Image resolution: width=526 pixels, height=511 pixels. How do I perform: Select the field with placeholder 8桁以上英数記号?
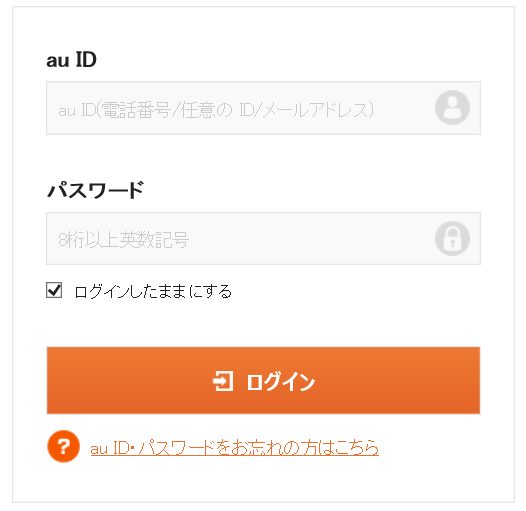pos(263,238)
